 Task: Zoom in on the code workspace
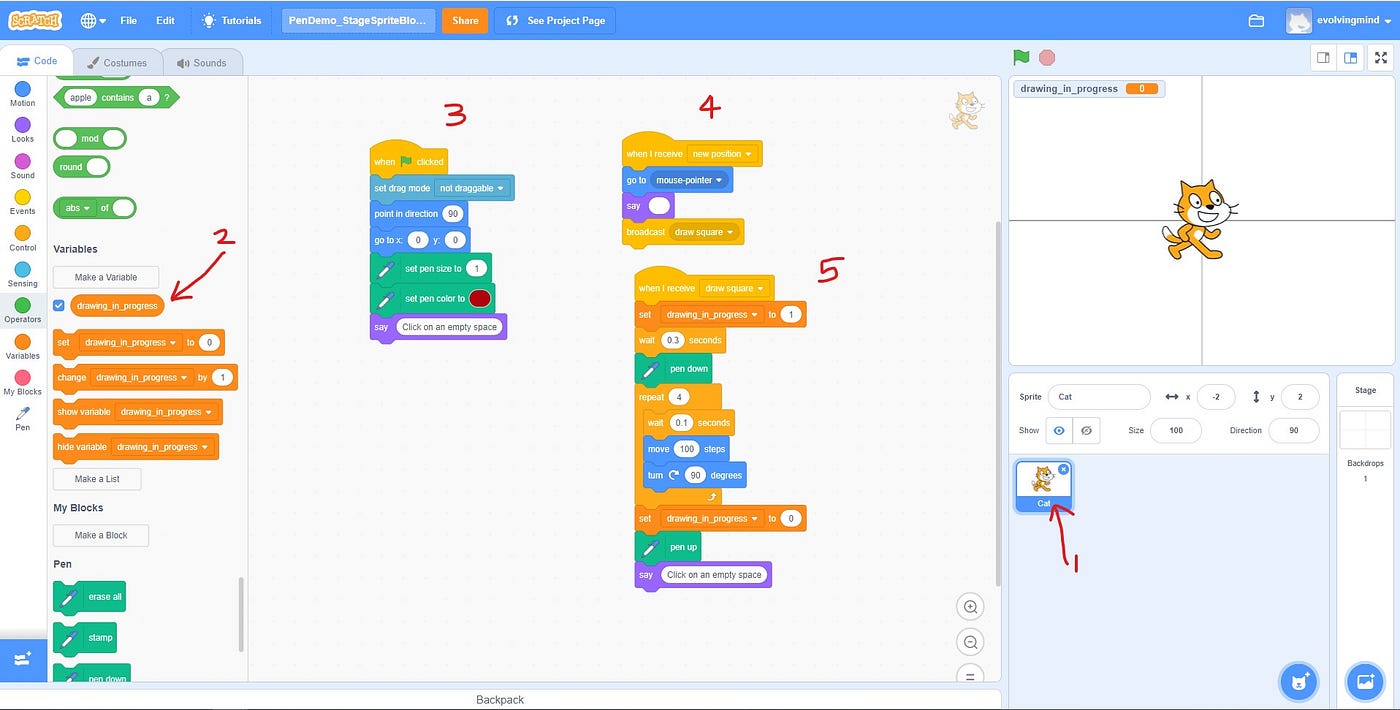(x=970, y=606)
